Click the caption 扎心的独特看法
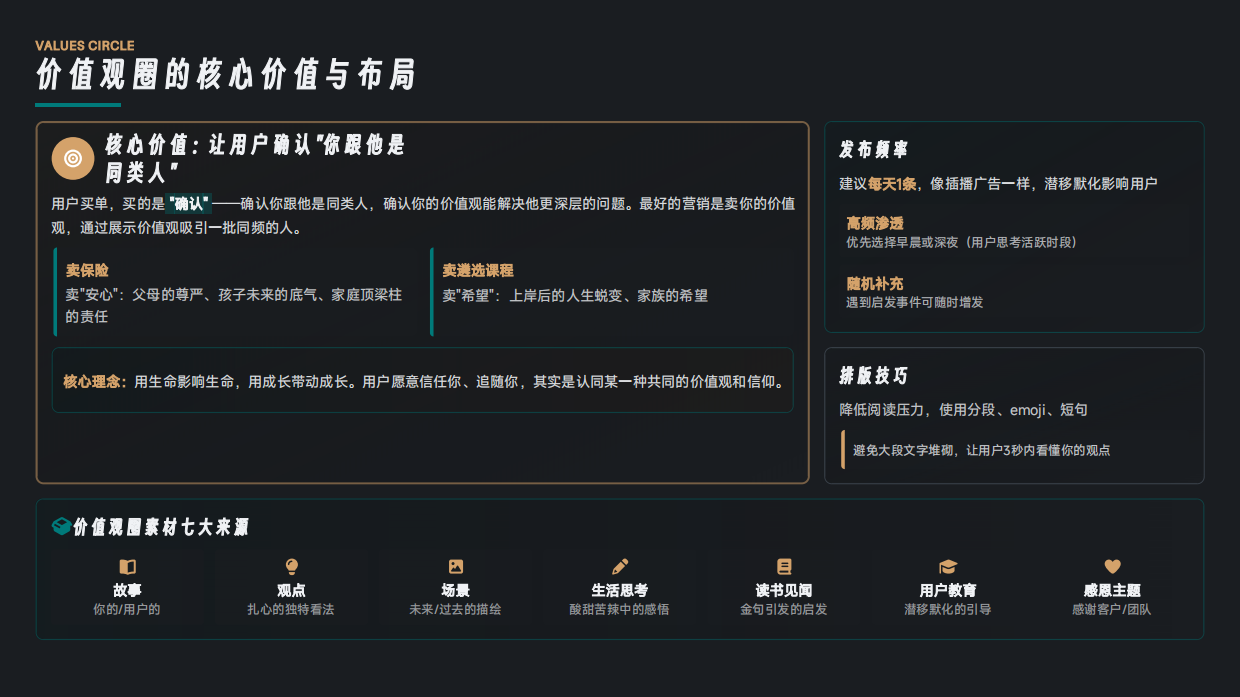This screenshot has height=697, width=1240. (x=291, y=609)
